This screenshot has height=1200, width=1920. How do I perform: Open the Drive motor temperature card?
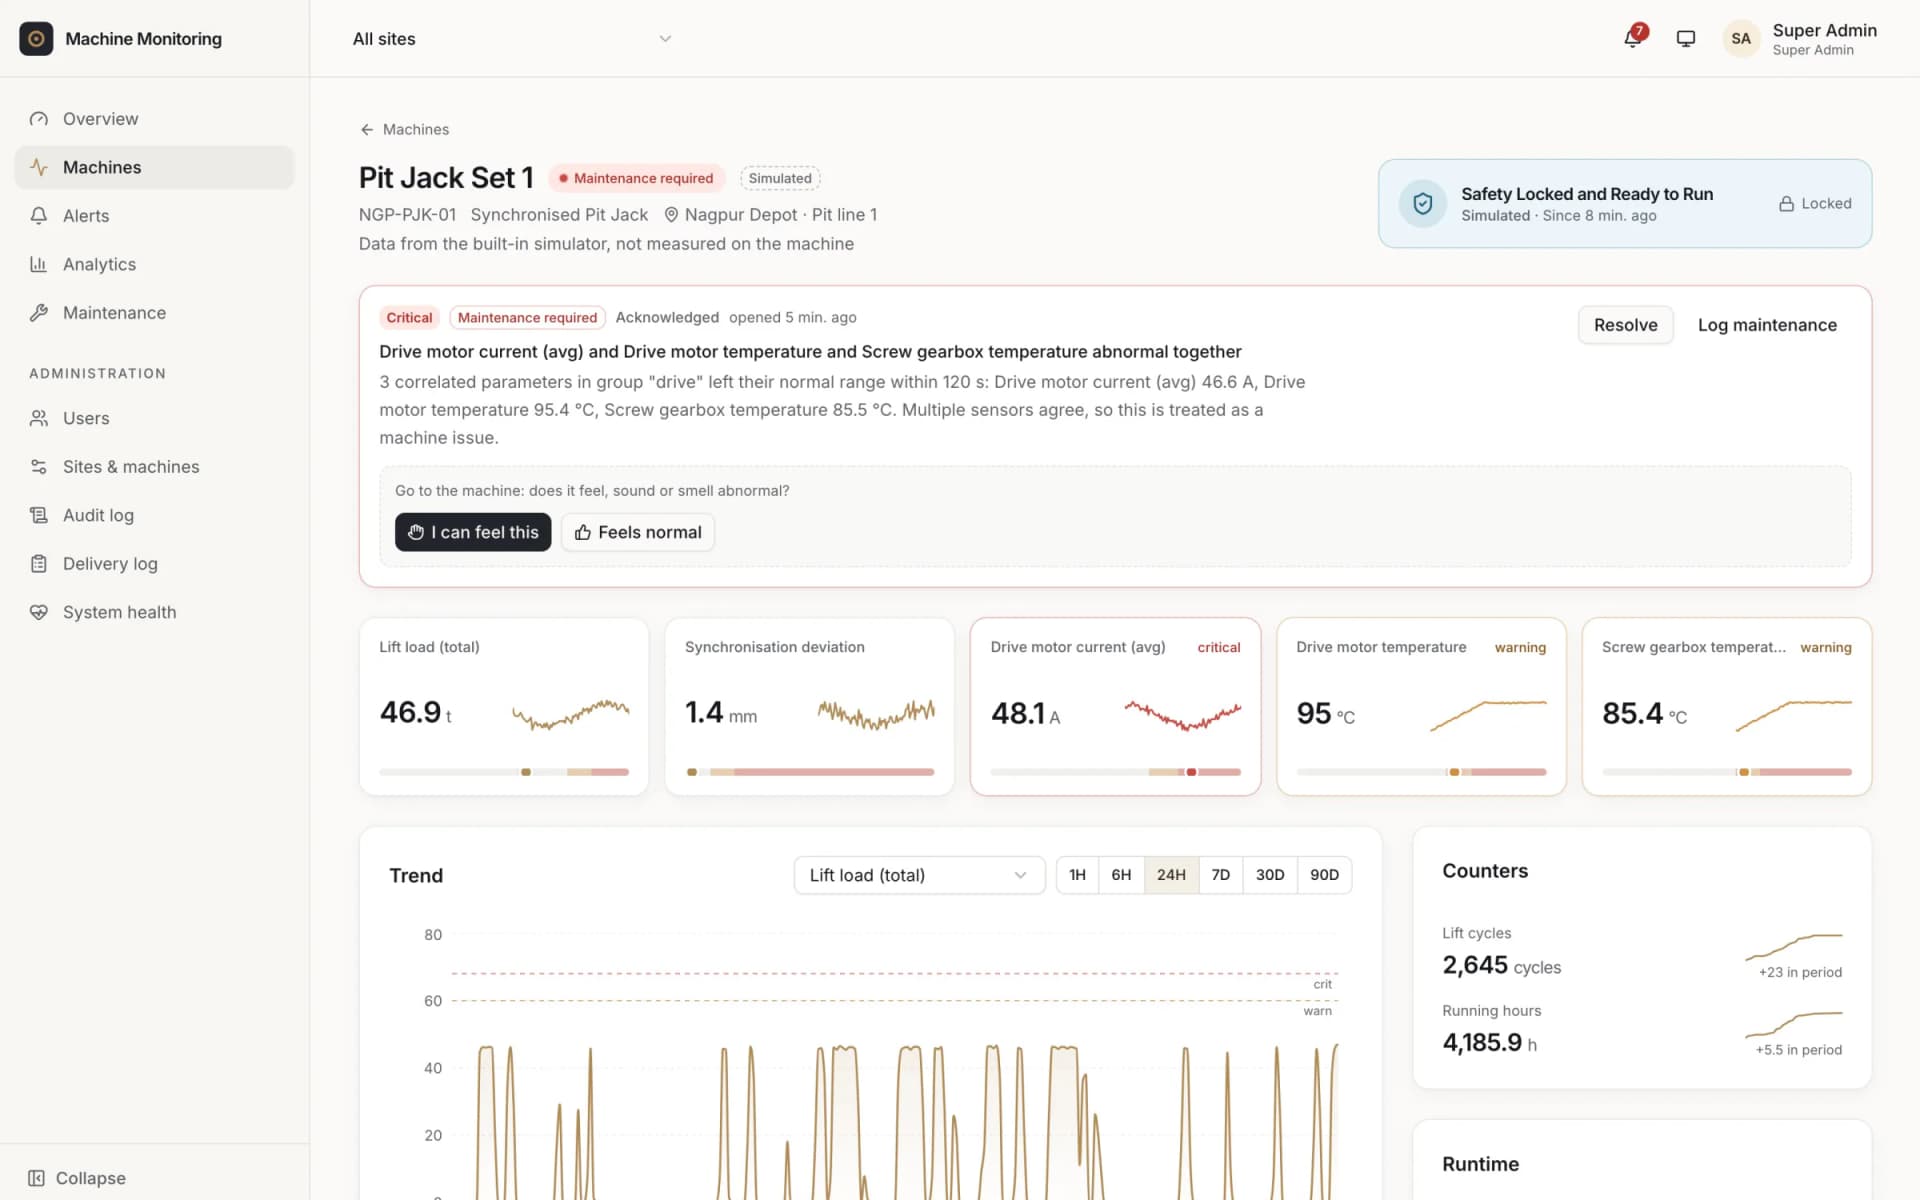[1421, 707]
